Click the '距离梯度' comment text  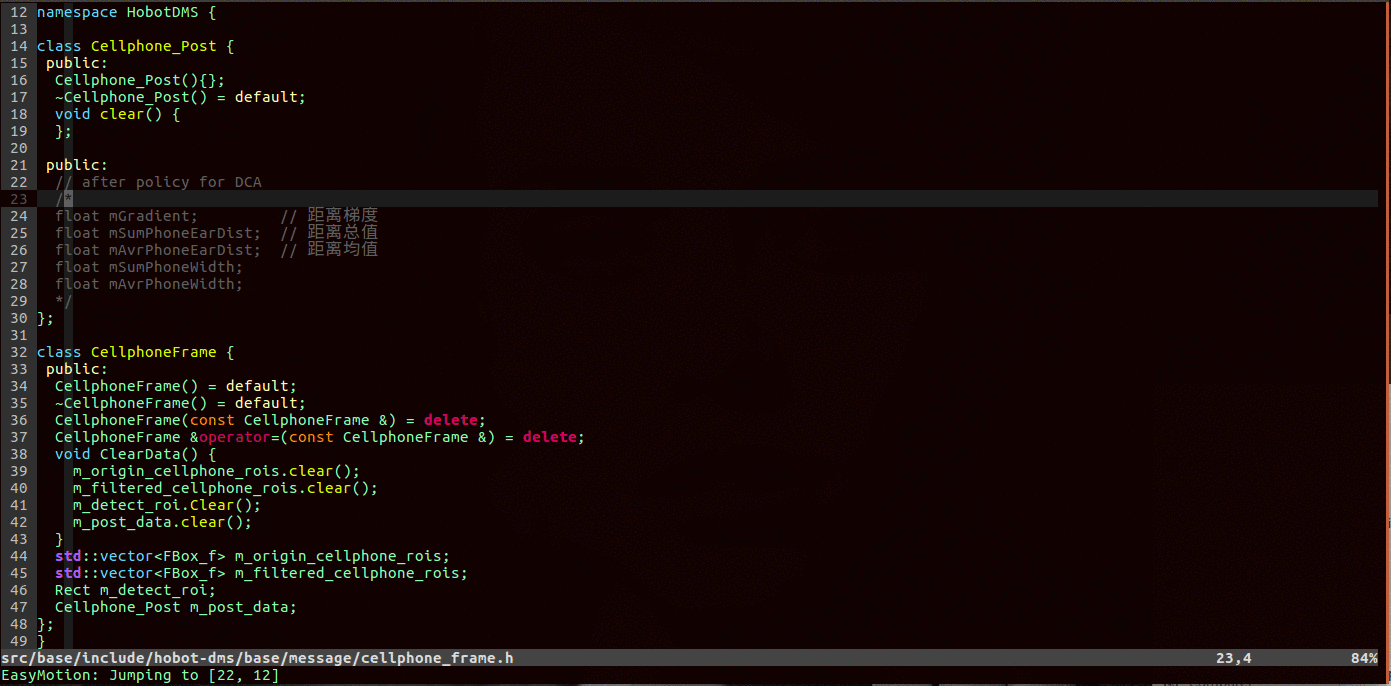click(x=342, y=216)
